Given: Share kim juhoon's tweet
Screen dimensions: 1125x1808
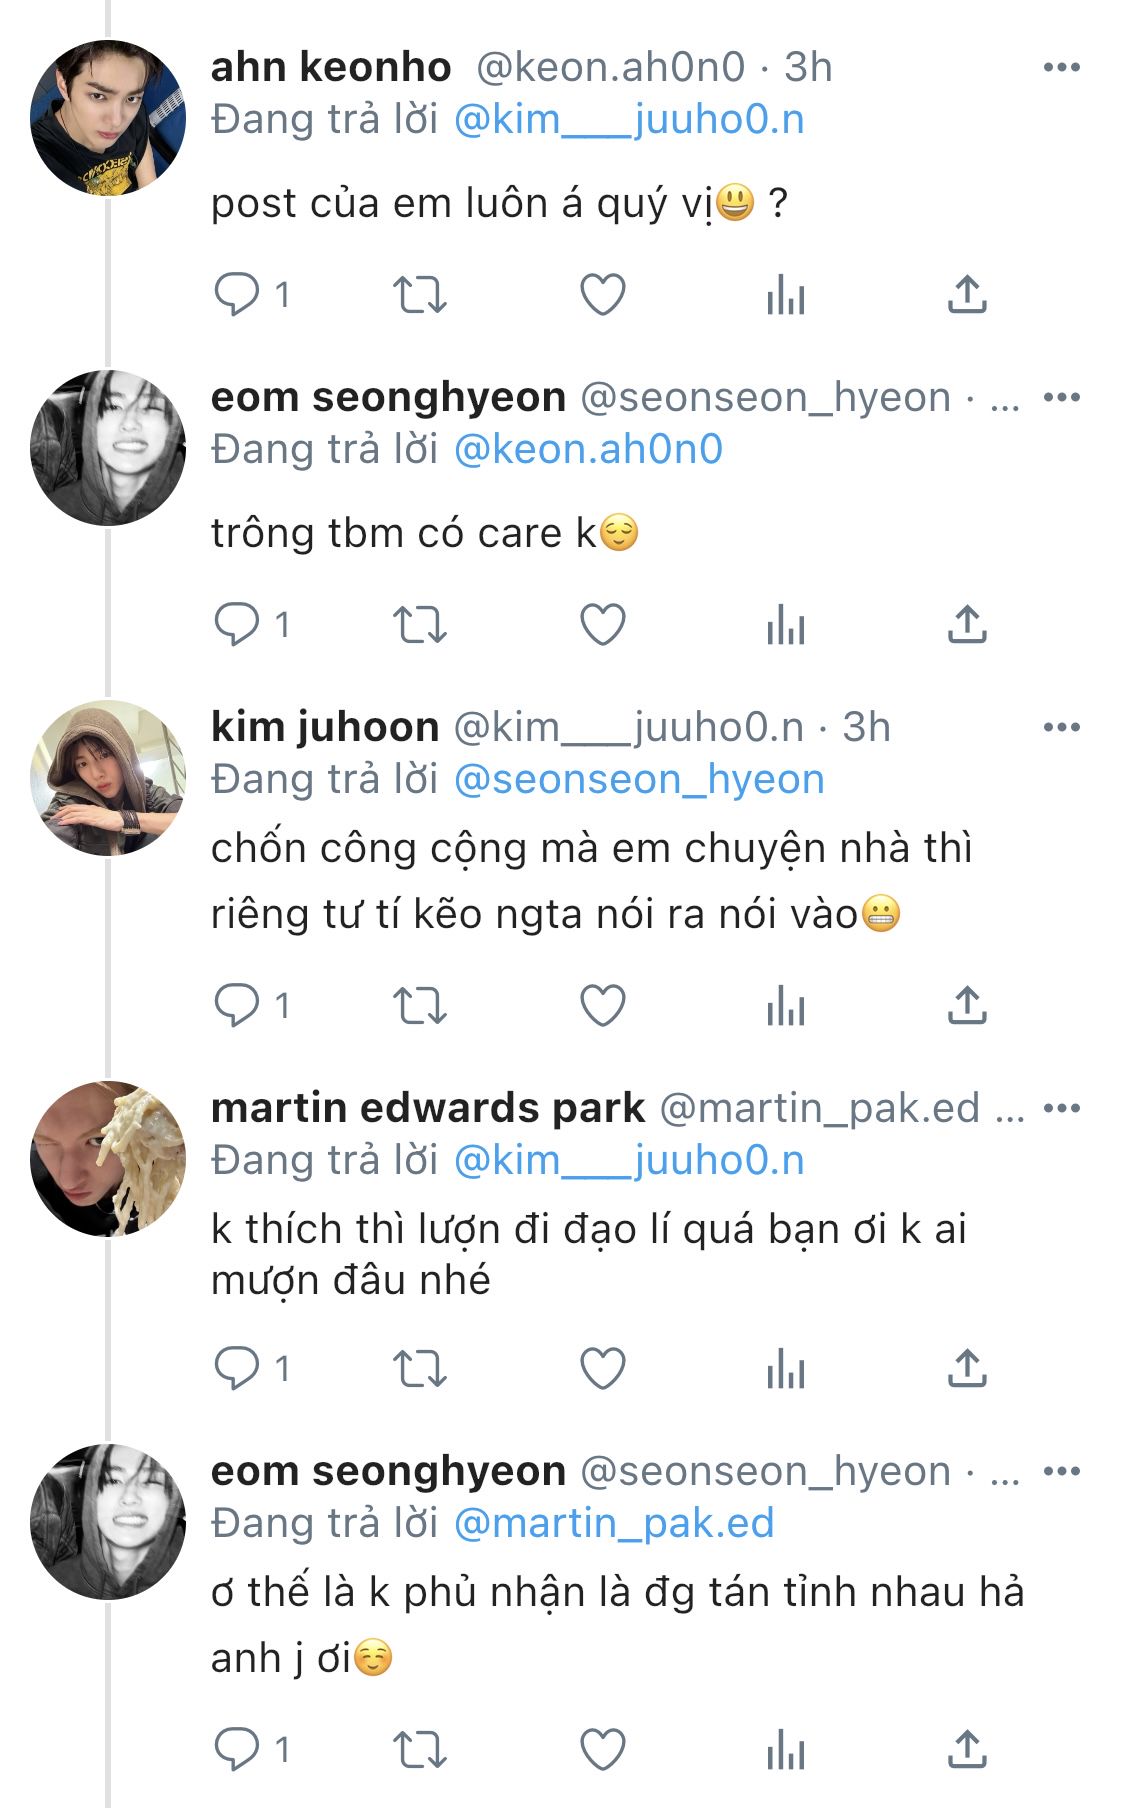Looking at the screenshot, I should tap(967, 1005).
